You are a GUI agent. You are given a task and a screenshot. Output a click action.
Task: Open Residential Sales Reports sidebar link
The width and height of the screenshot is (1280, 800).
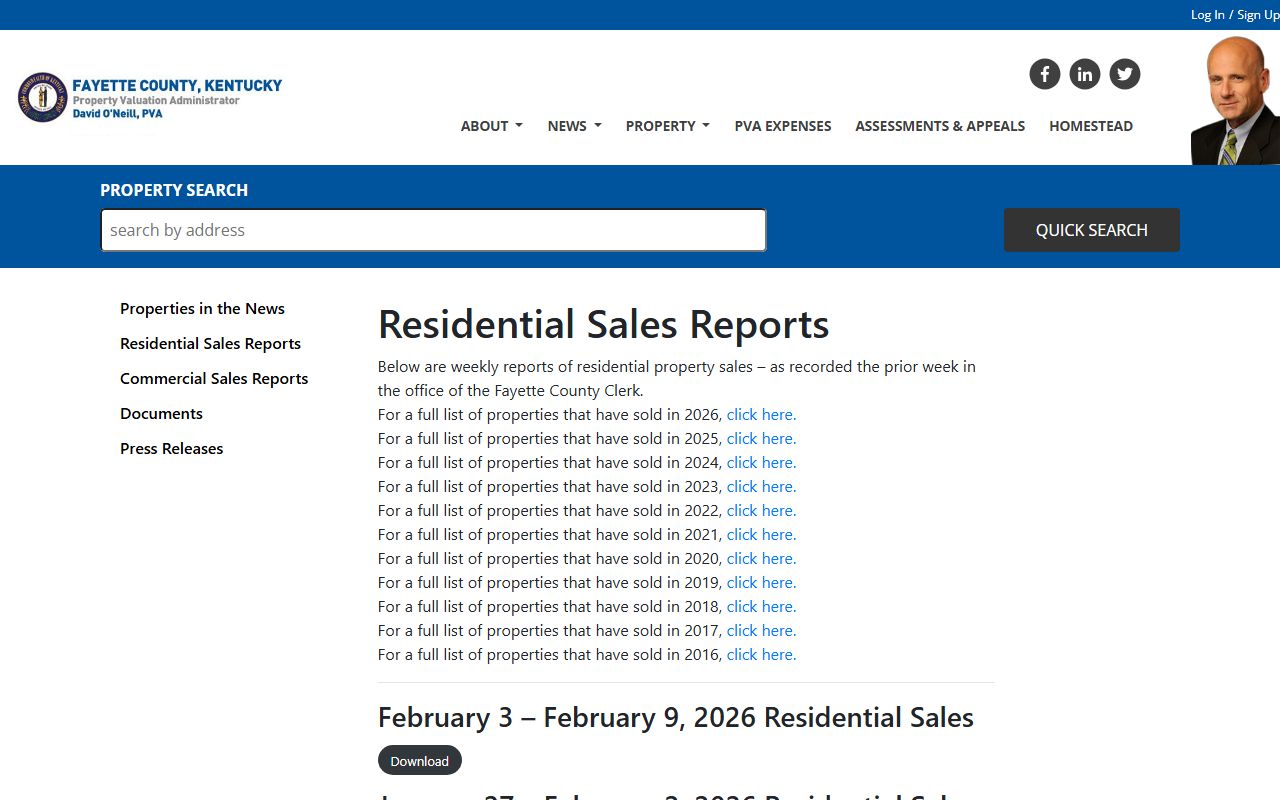(x=210, y=344)
